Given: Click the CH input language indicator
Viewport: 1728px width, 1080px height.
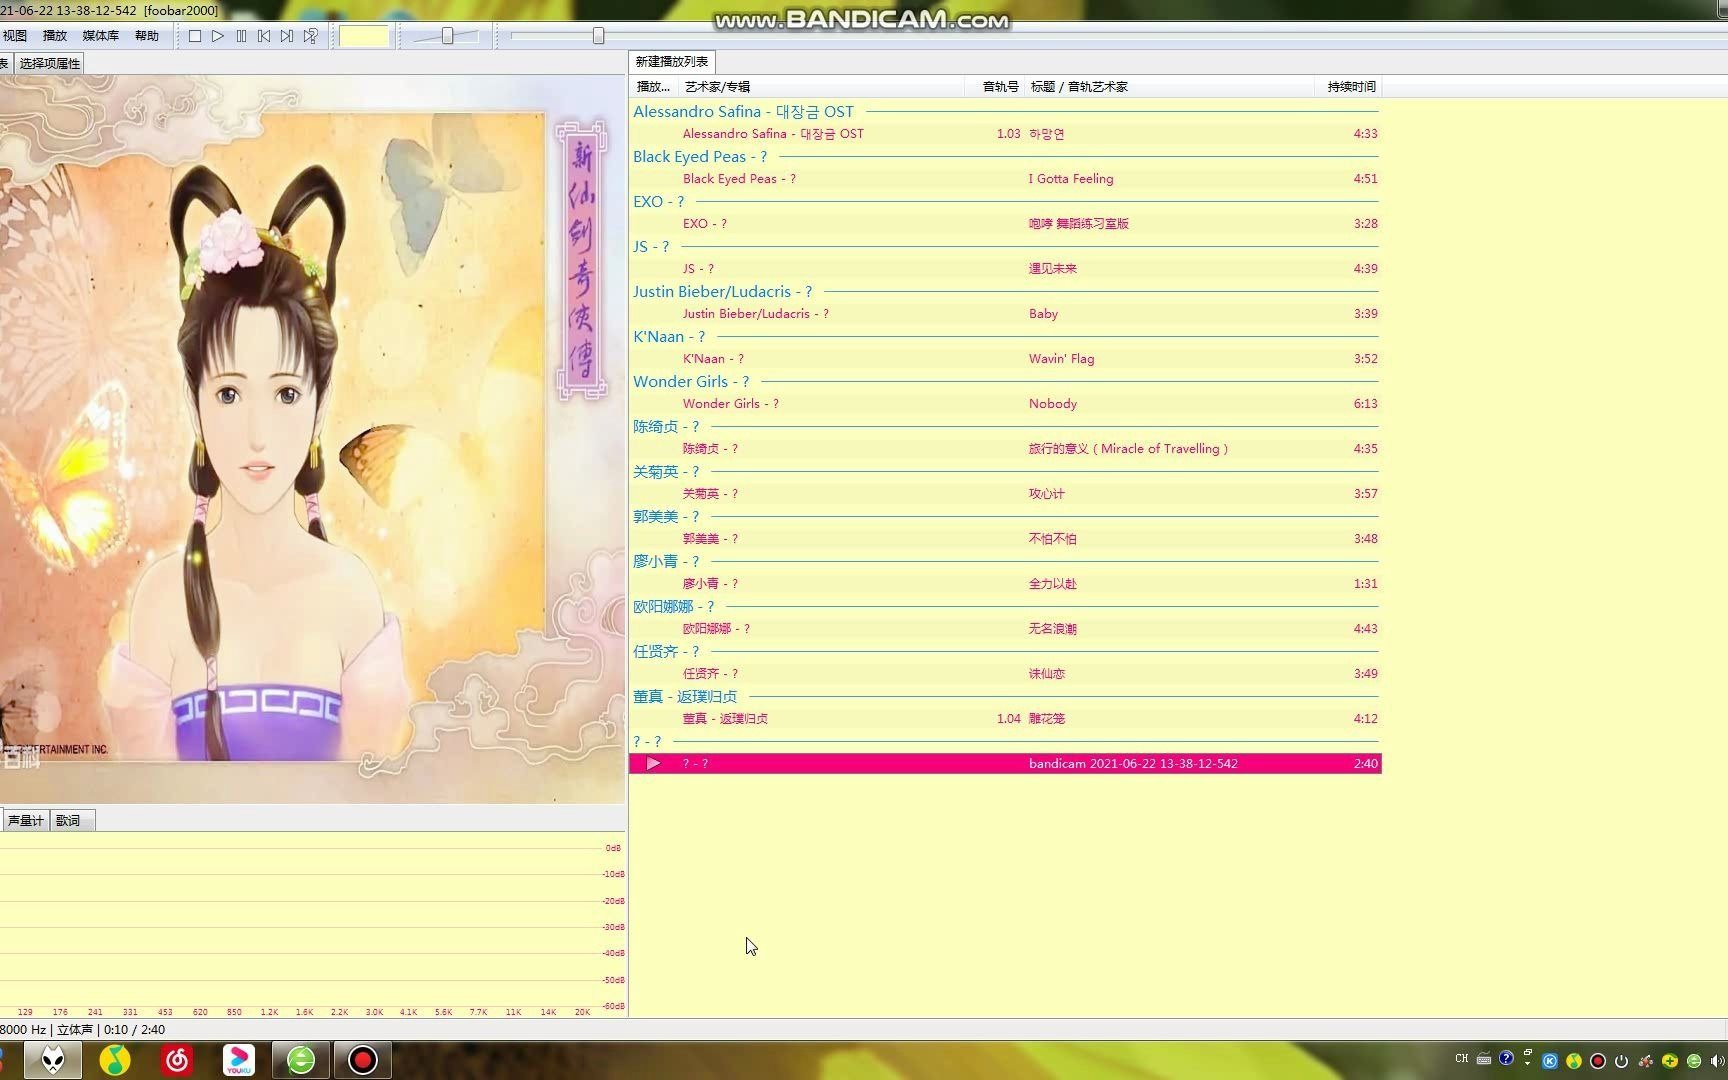Looking at the screenshot, I should [1462, 1059].
